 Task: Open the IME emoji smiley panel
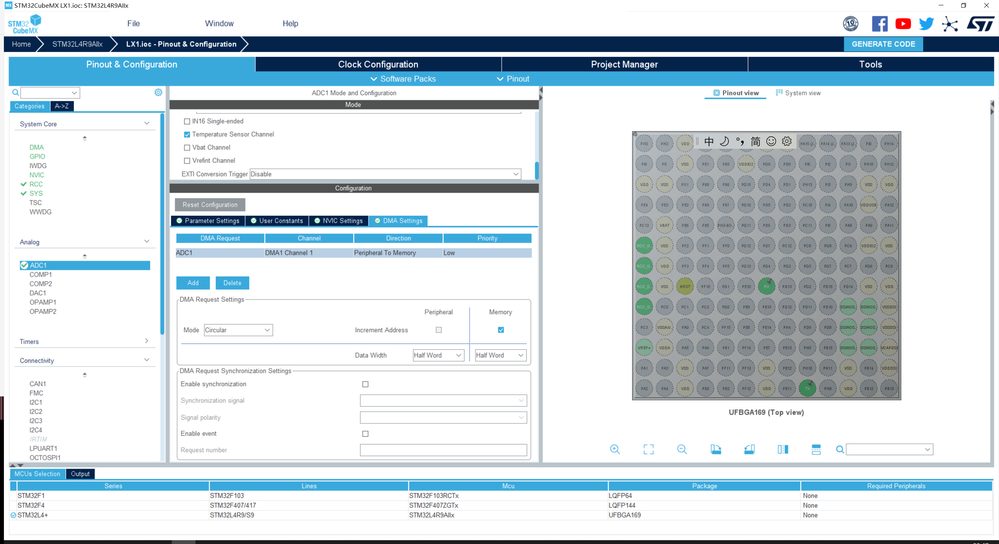point(771,141)
